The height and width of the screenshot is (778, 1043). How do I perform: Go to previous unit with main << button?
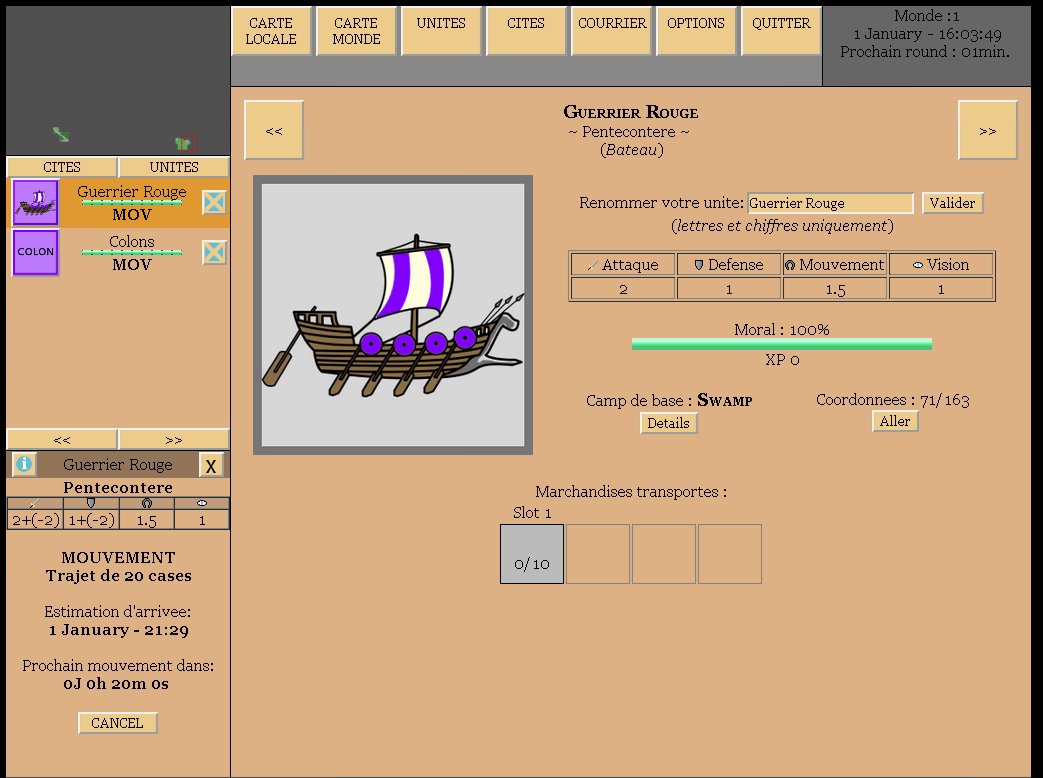pos(274,130)
